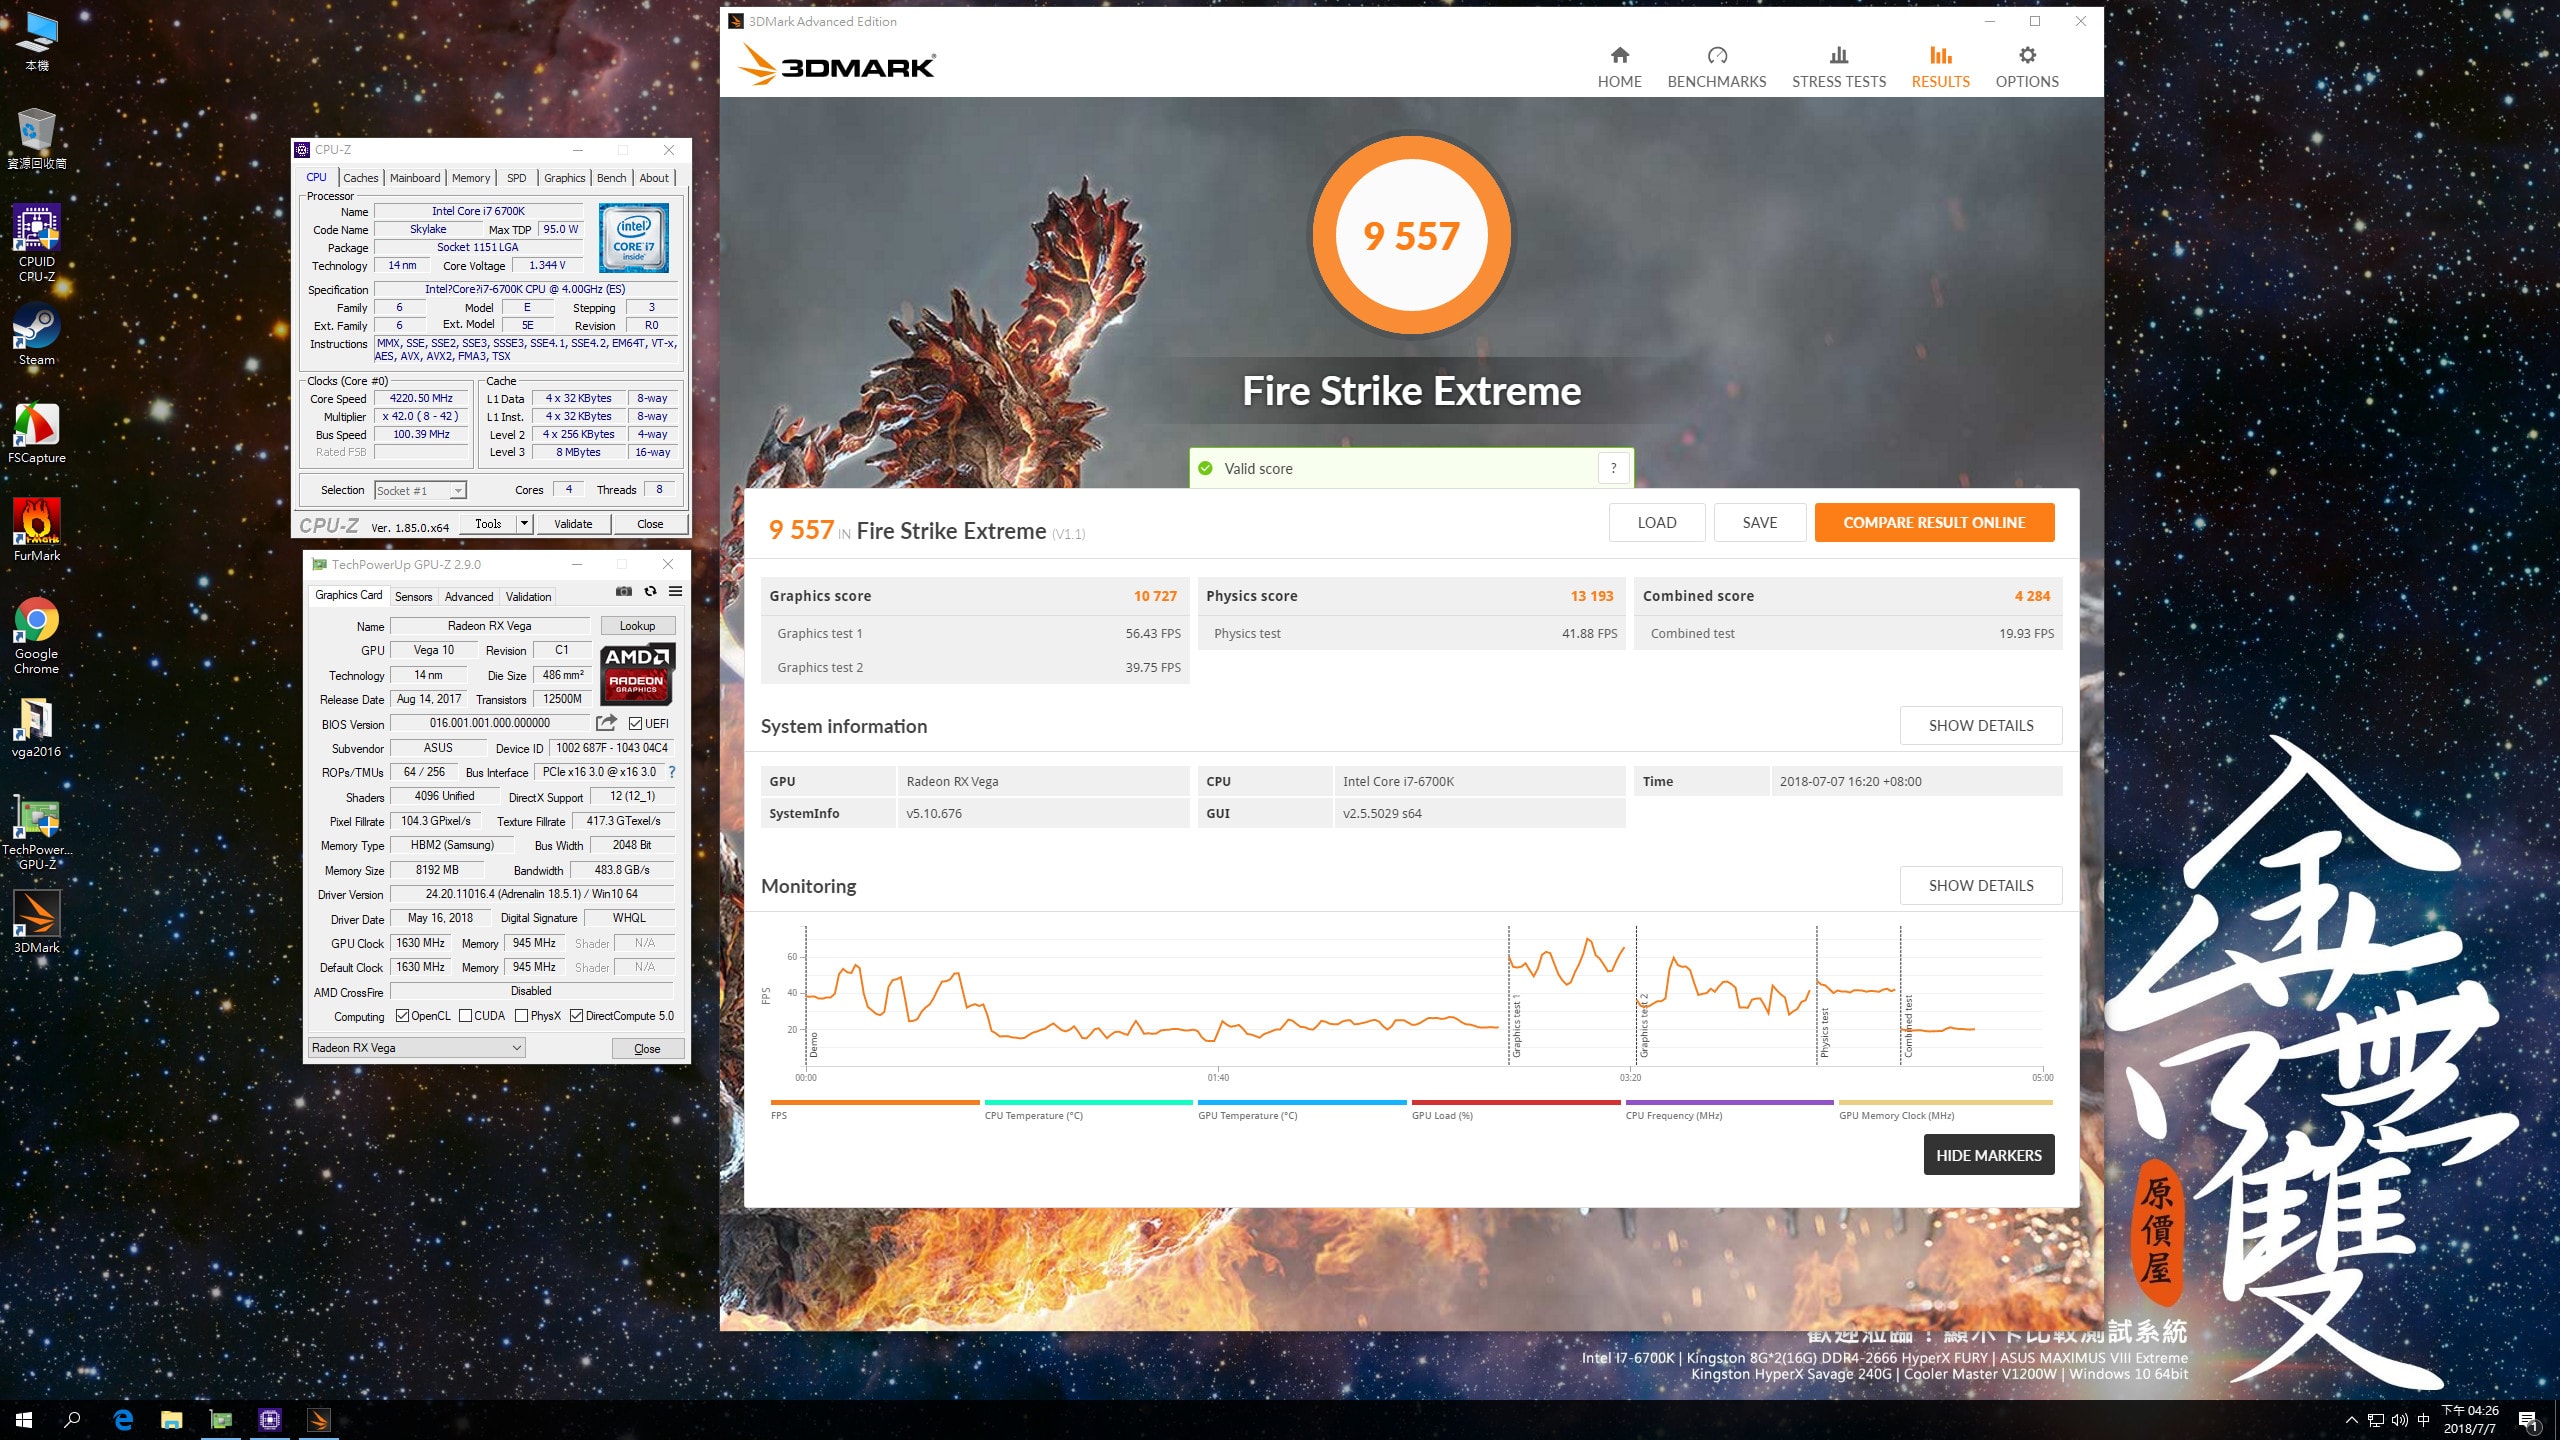Expand the Radeon RX Vega GPU selector in GPU-Z
Image resolution: width=2560 pixels, height=1440 pixels.
pos(417,1048)
